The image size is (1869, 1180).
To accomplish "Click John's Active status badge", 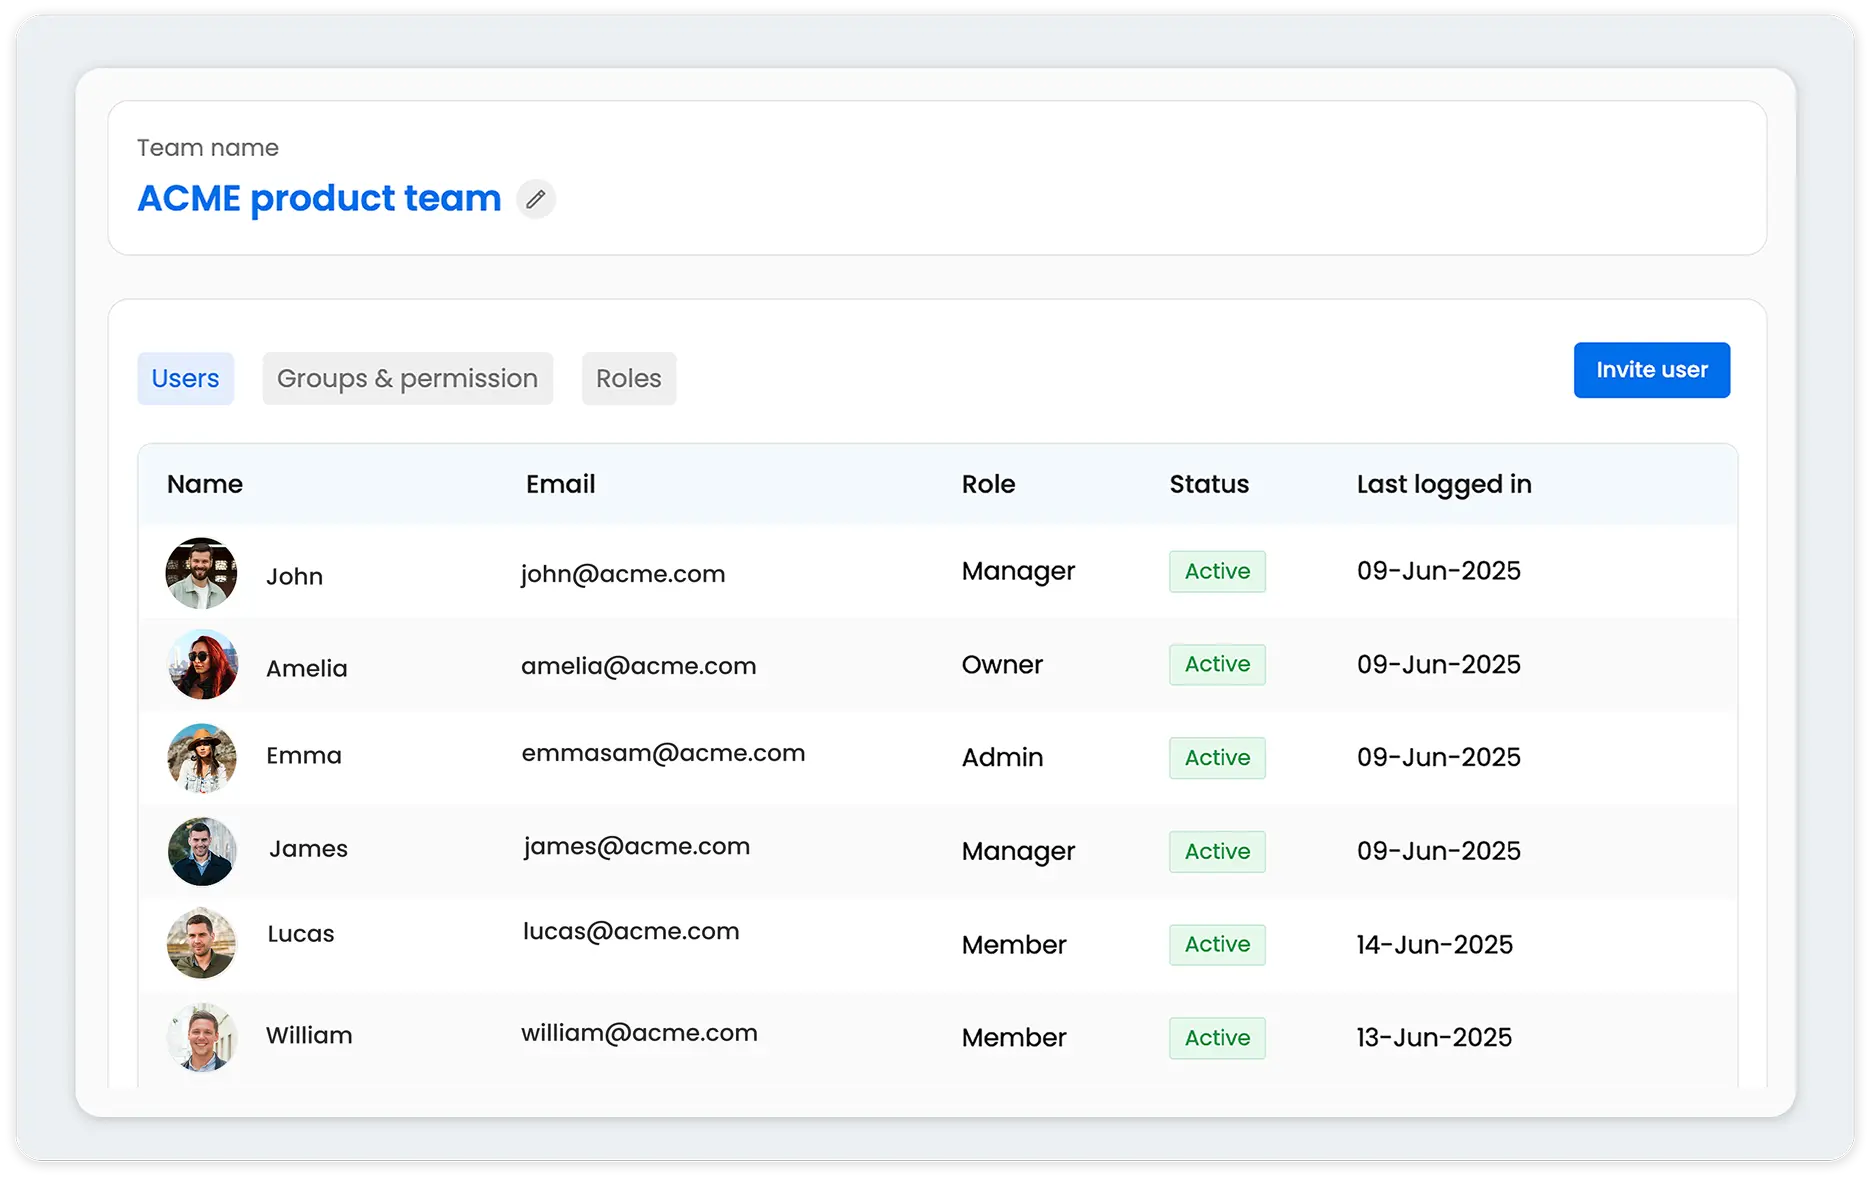I will click(x=1217, y=571).
